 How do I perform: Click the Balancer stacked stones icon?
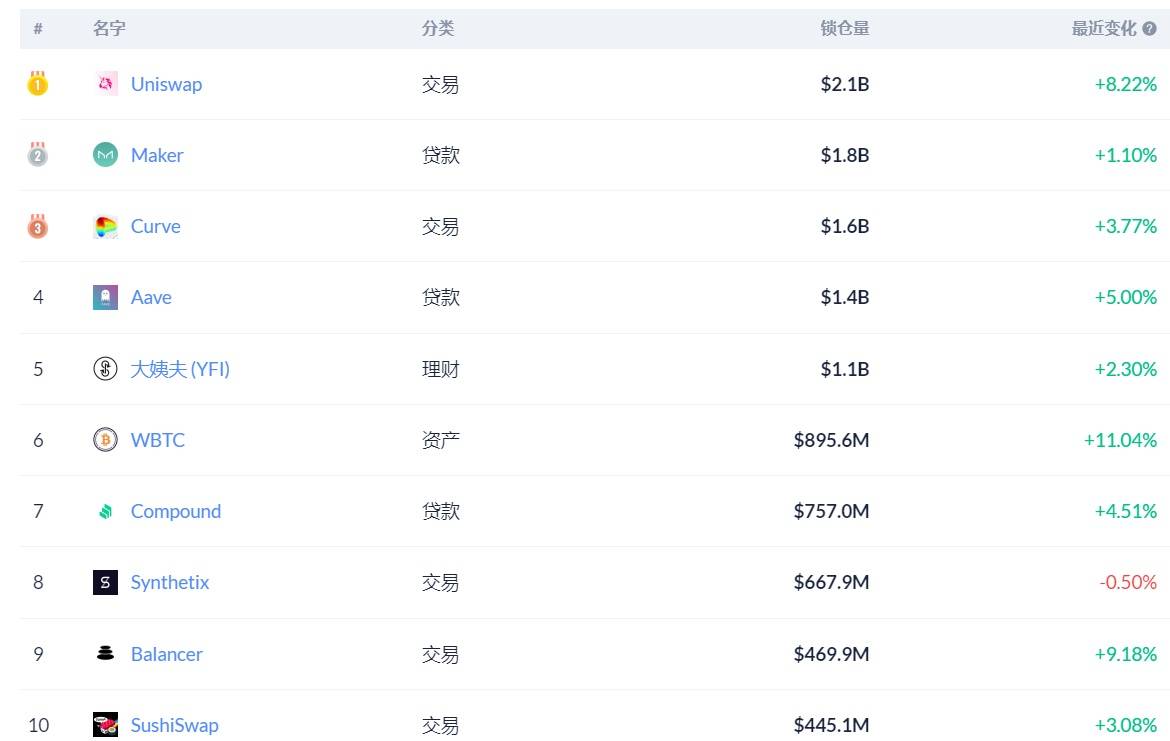(105, 654)
